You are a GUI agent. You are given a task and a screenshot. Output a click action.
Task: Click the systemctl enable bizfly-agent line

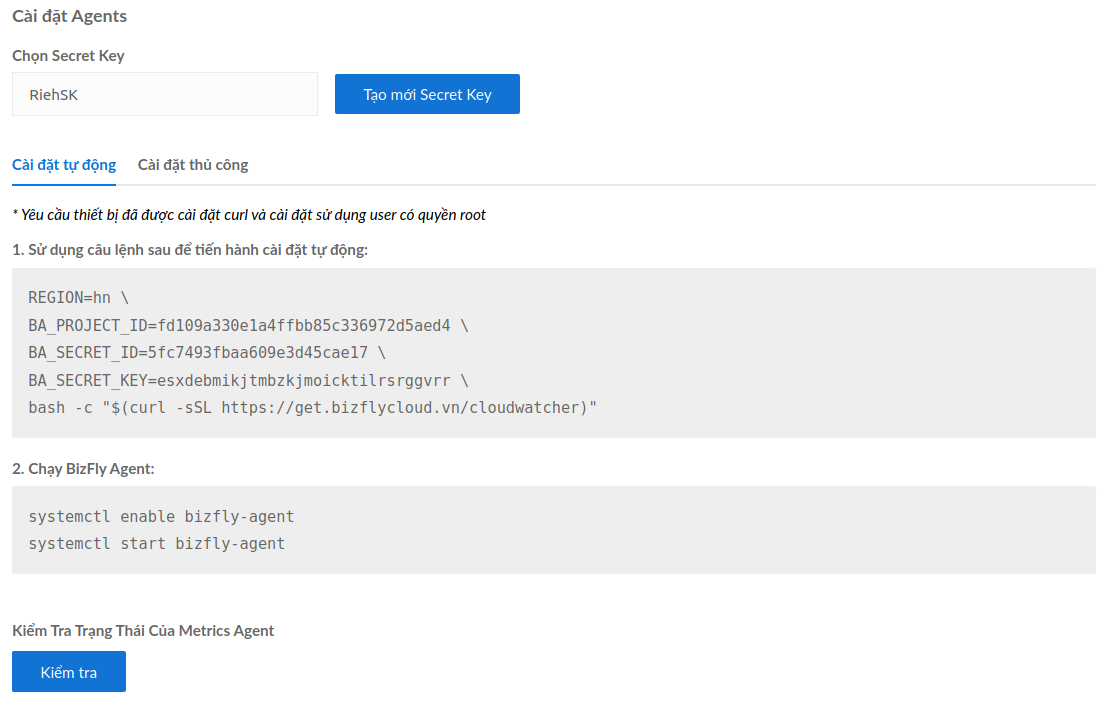[x=161, y=517]
